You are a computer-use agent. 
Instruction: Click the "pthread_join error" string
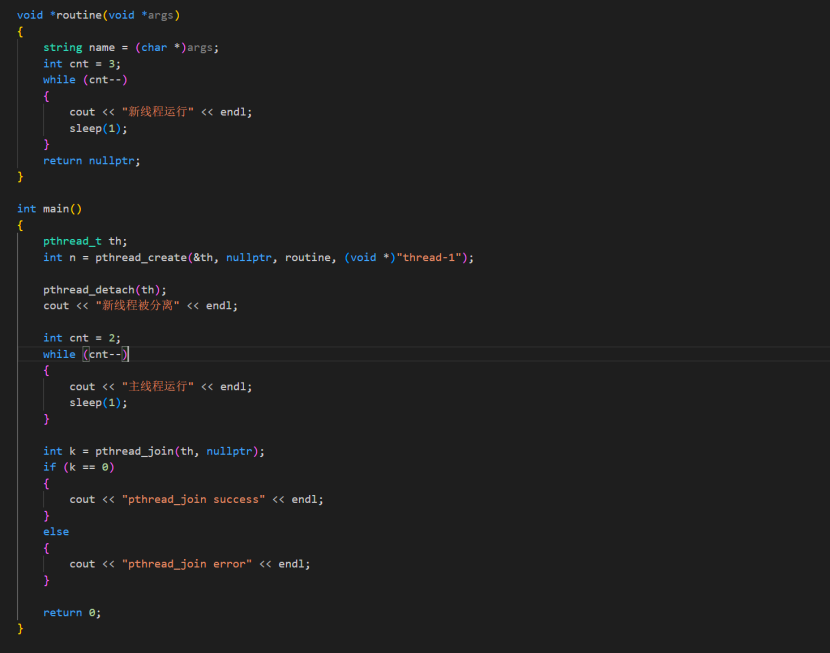[x=187, y=564]
